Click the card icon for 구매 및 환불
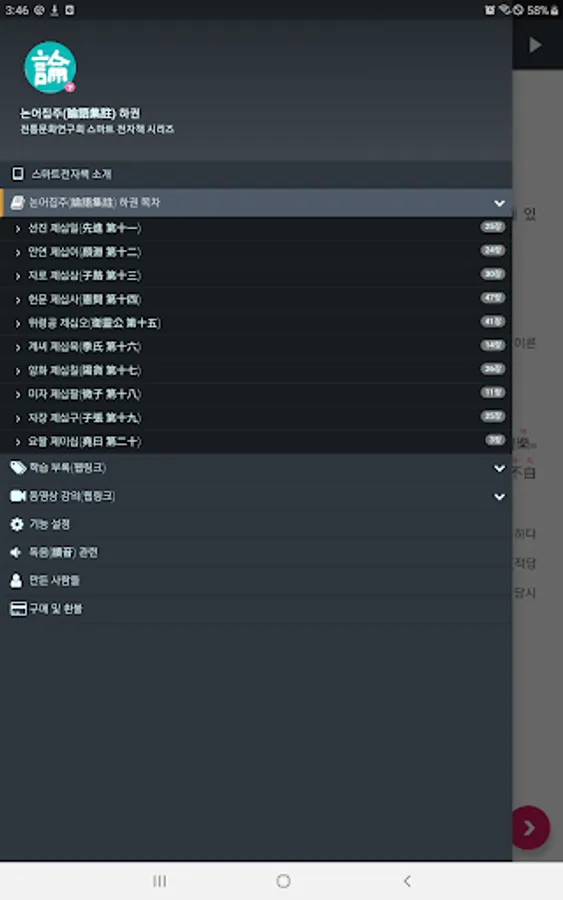 pyautogui.click(x=18, y=608)
